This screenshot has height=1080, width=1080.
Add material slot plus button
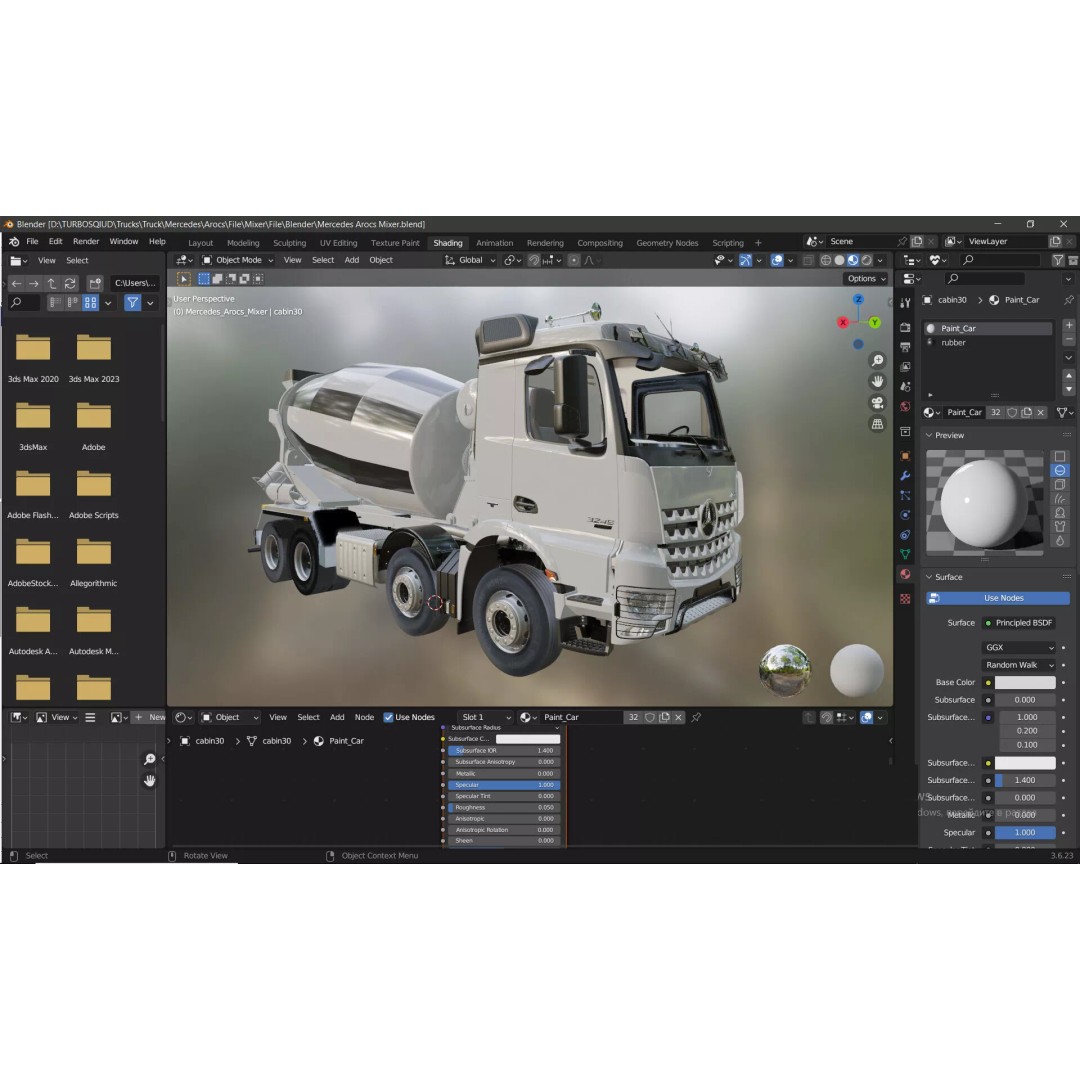tap(1068, 325)
